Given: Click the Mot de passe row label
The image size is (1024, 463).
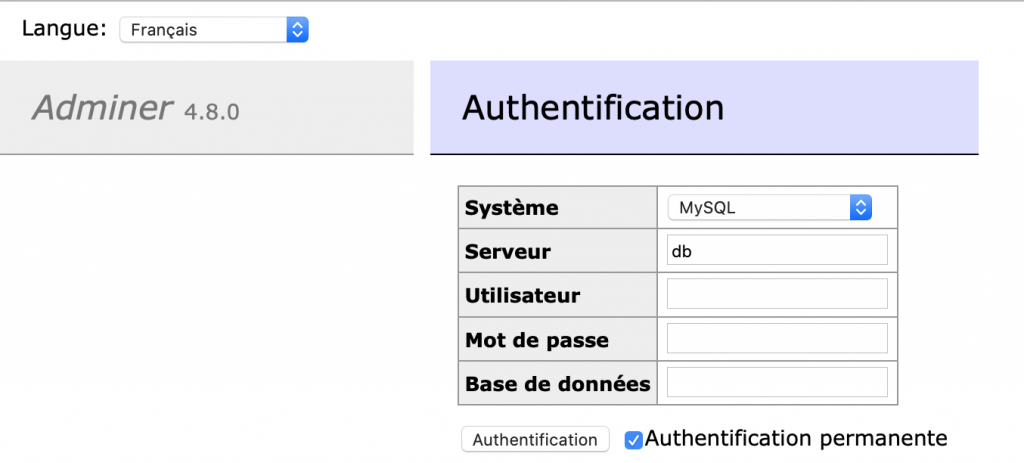Looking at the screenshot, I should pyautogui.click(x=537, y=340).
